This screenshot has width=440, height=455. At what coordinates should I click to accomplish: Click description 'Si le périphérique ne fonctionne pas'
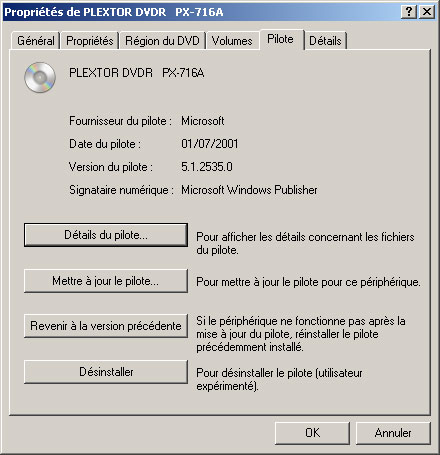point(301,334)
